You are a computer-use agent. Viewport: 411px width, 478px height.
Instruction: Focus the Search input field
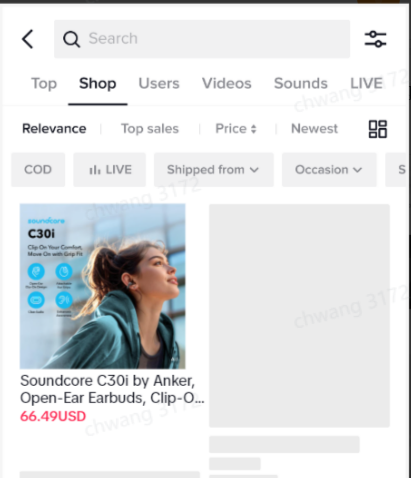(202, 39)
